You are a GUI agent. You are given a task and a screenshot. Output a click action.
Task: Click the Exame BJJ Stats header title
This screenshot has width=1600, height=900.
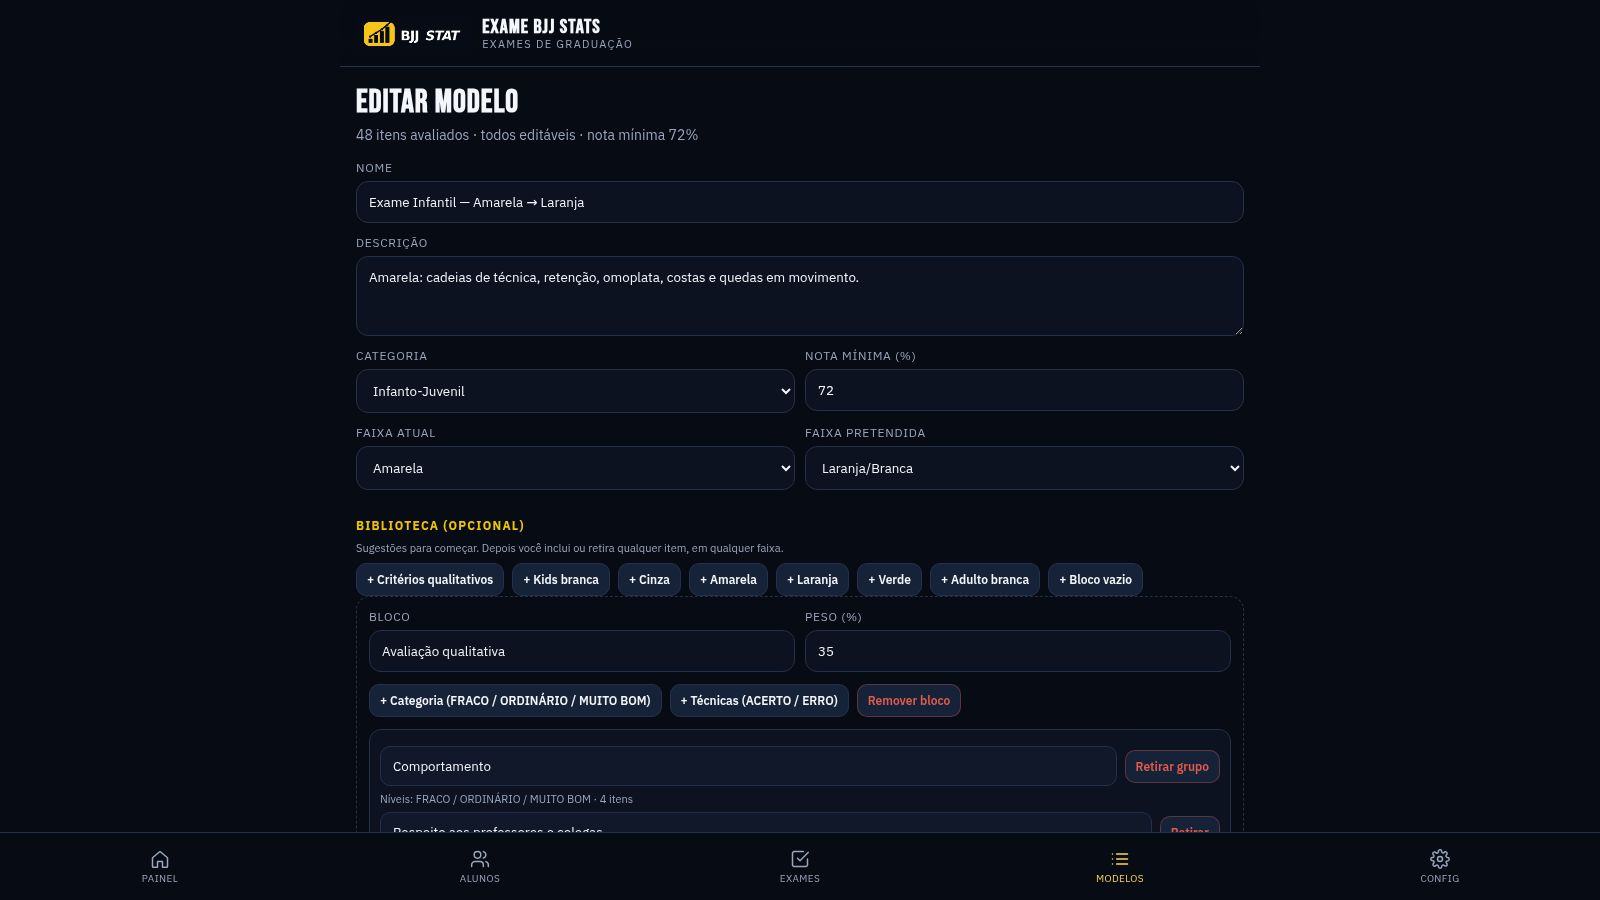tap(541, 27)
